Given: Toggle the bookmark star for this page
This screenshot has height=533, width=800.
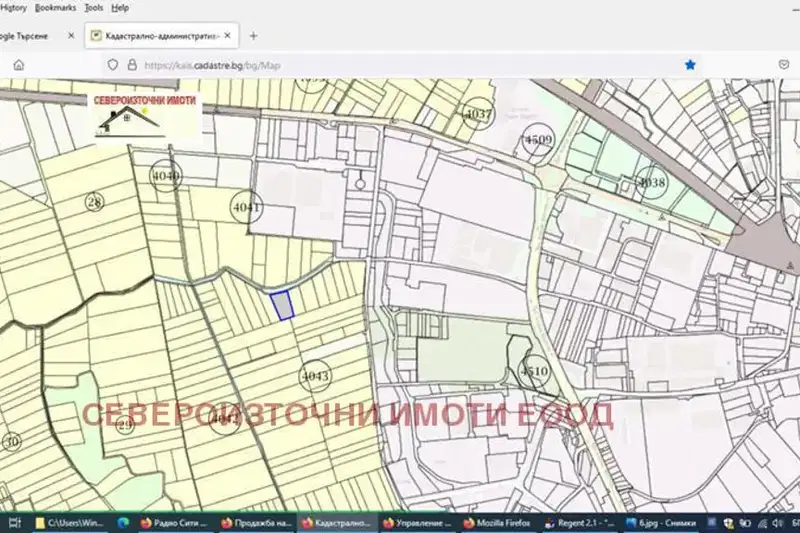Looking at the screenshot, I should point(690,65).
